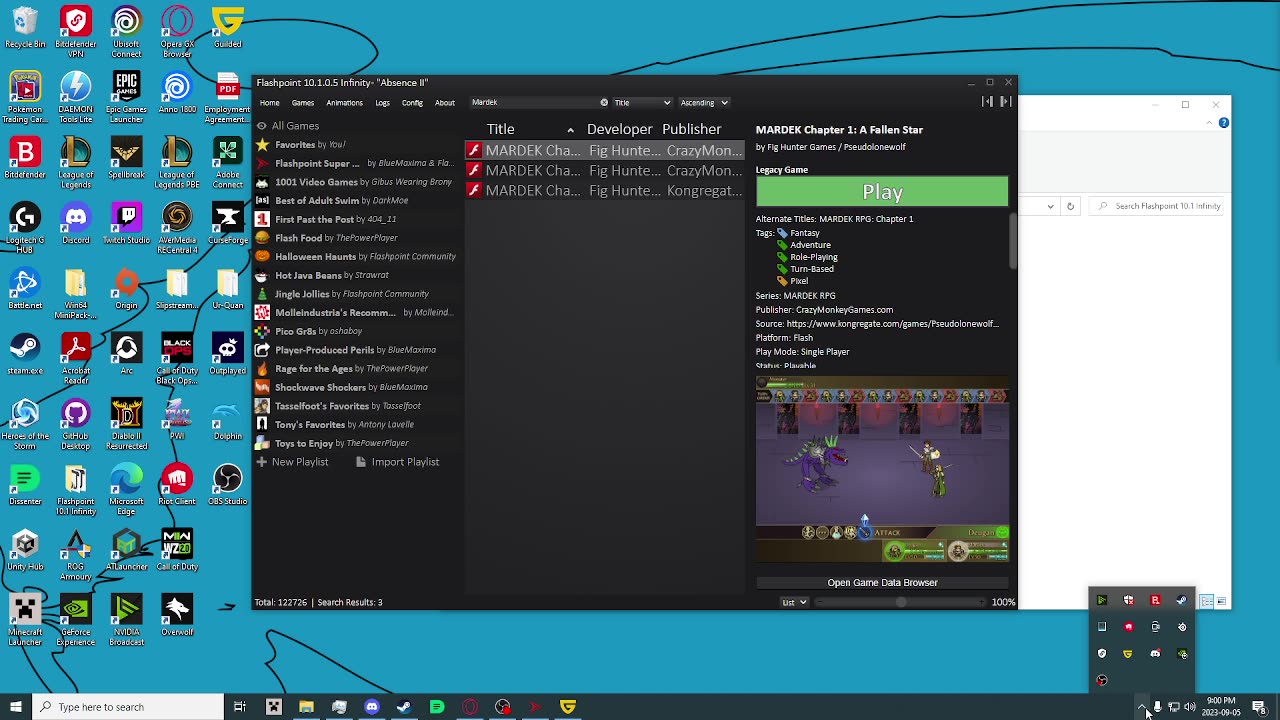Select the Minecraft Launcher desktop icon
The height and width of the screenshot is (720, 1280).
[x=25, y=620]
